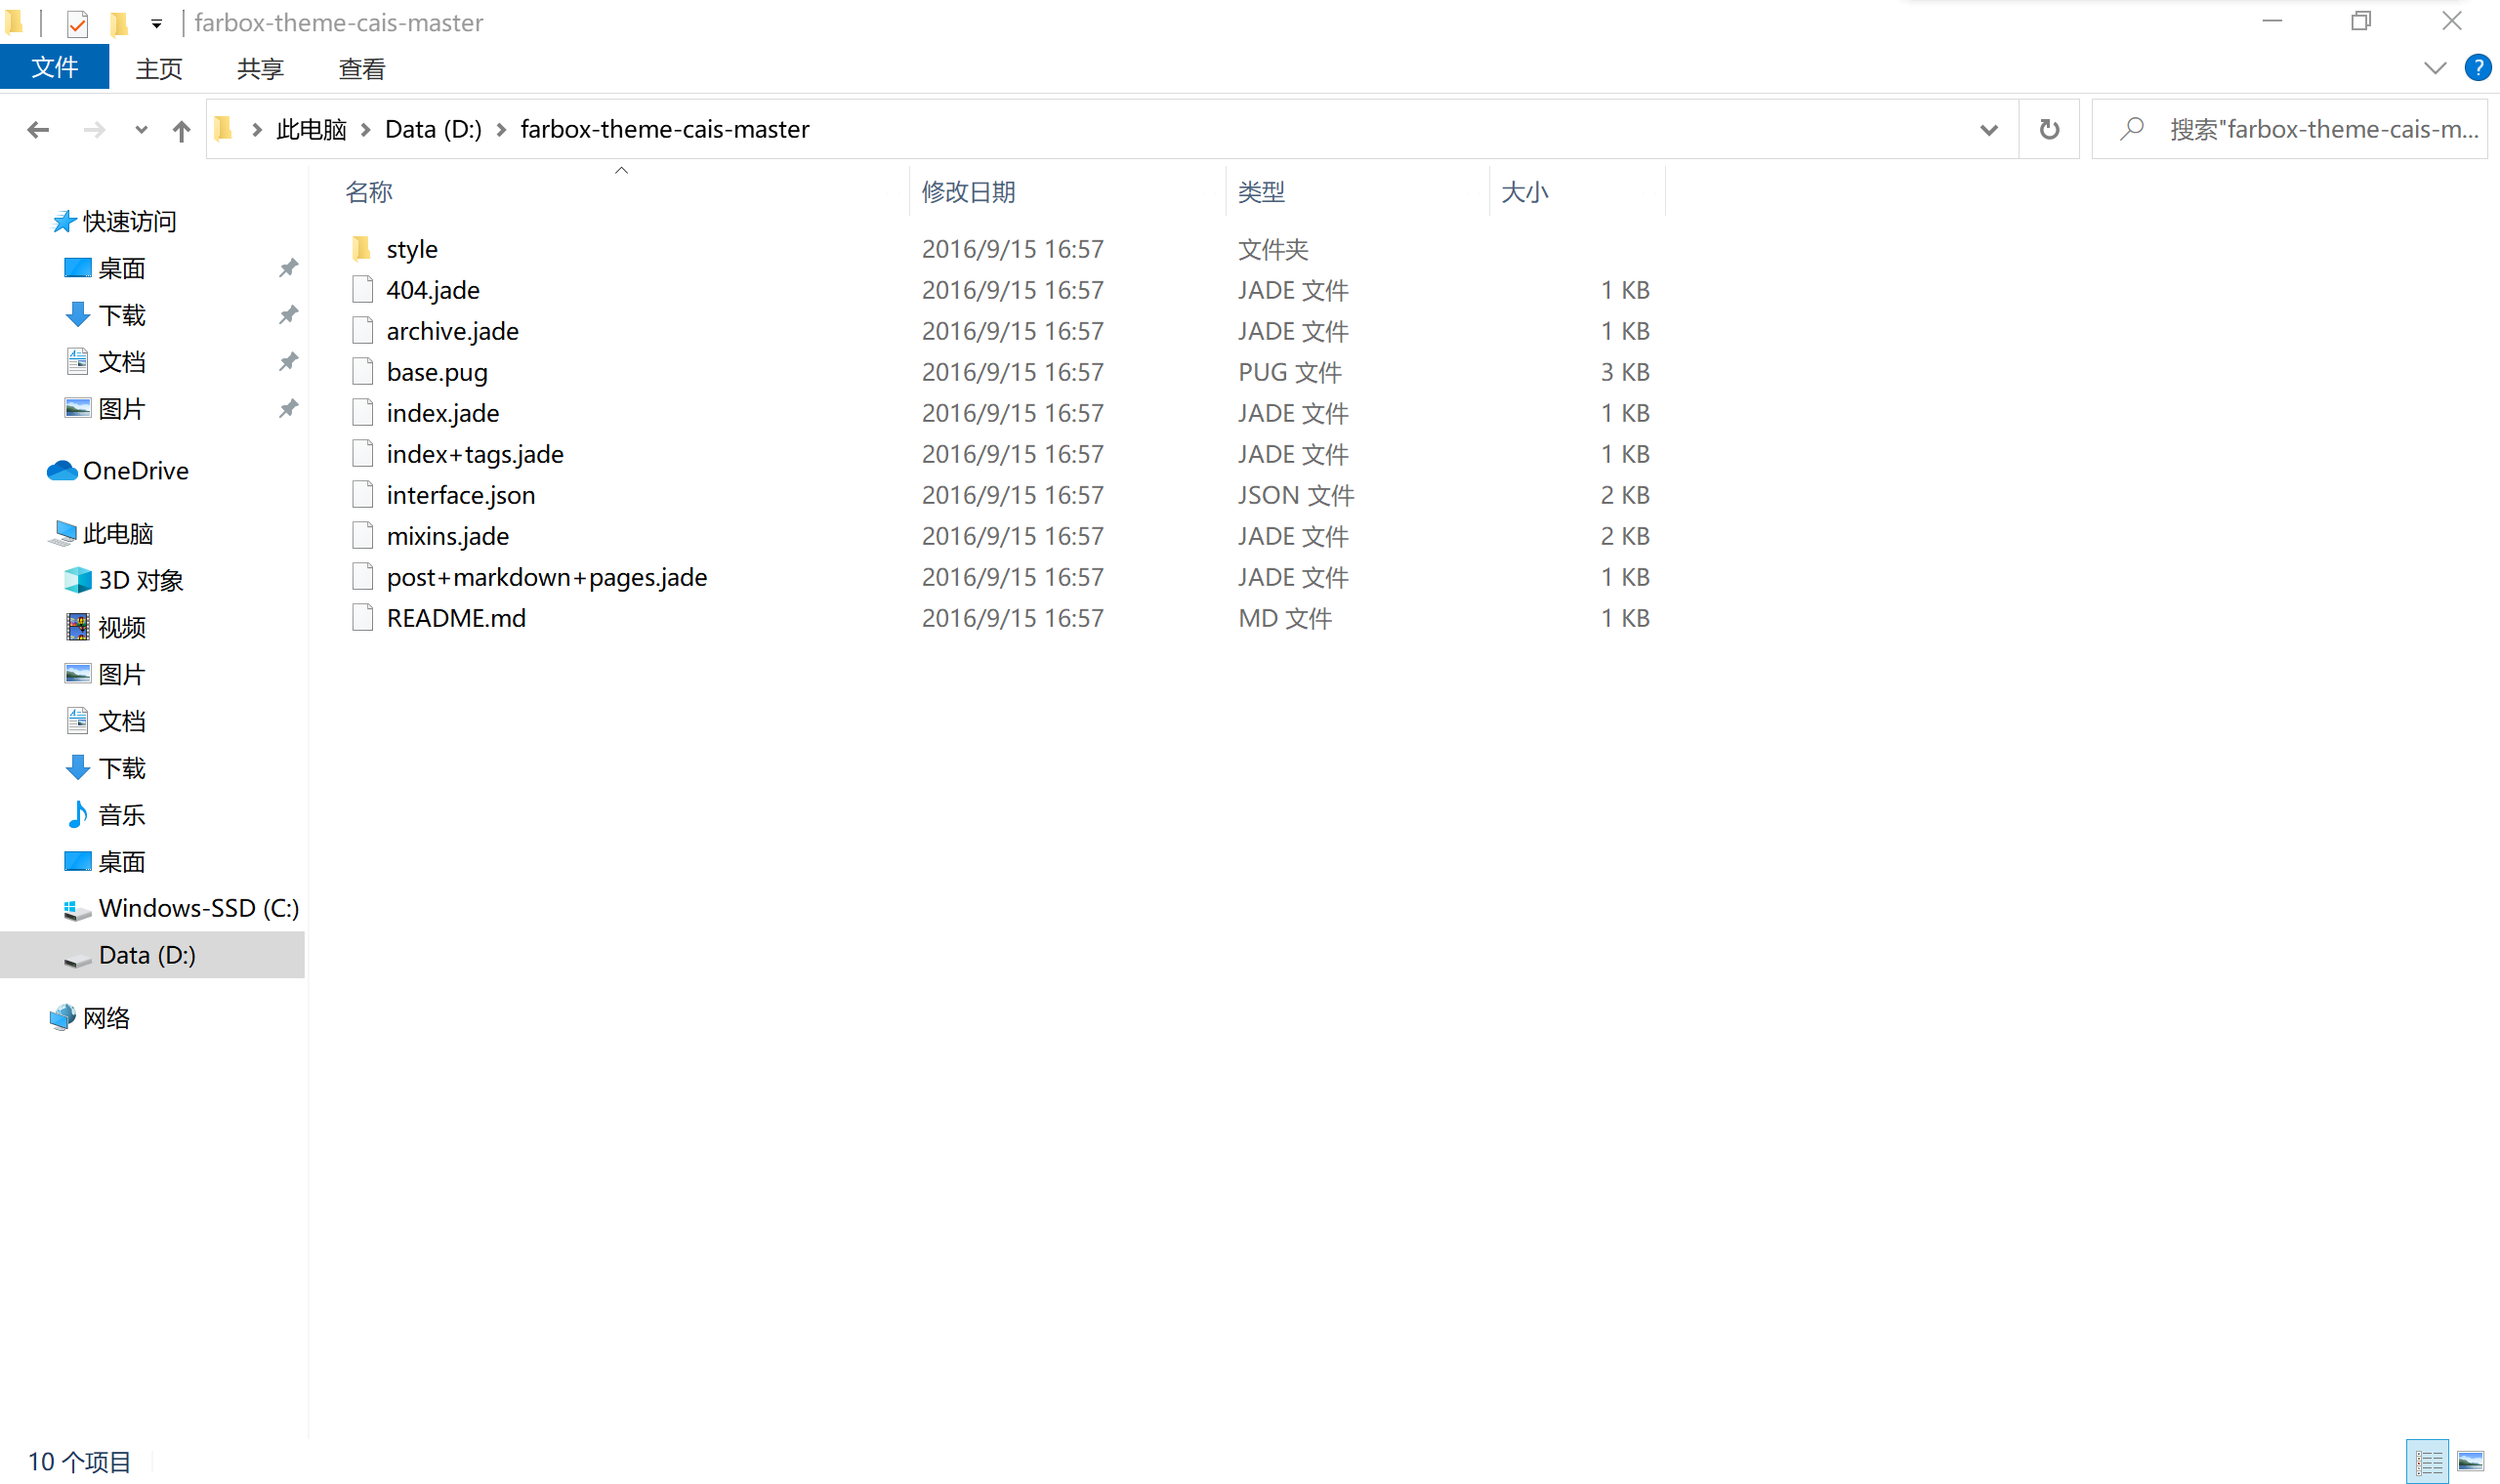Open address bar history dropdown
Viewport: 2500px width, 1484px height.
pos(1988,130)
